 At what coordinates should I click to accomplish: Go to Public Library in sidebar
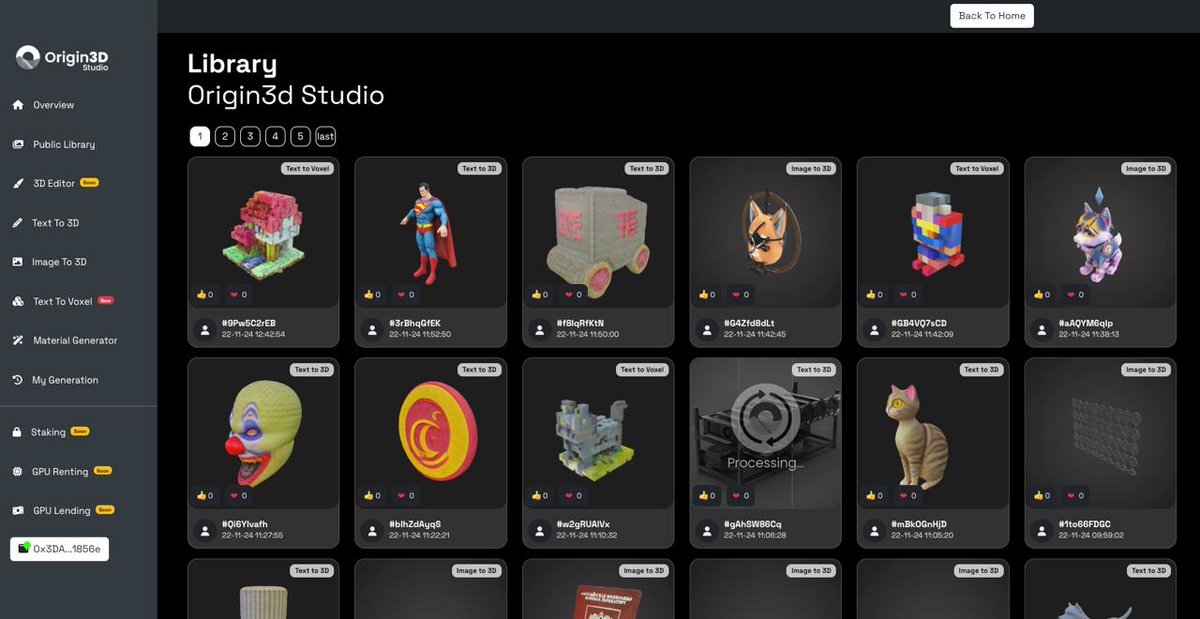pyautogui.click(x=64, y=144)
